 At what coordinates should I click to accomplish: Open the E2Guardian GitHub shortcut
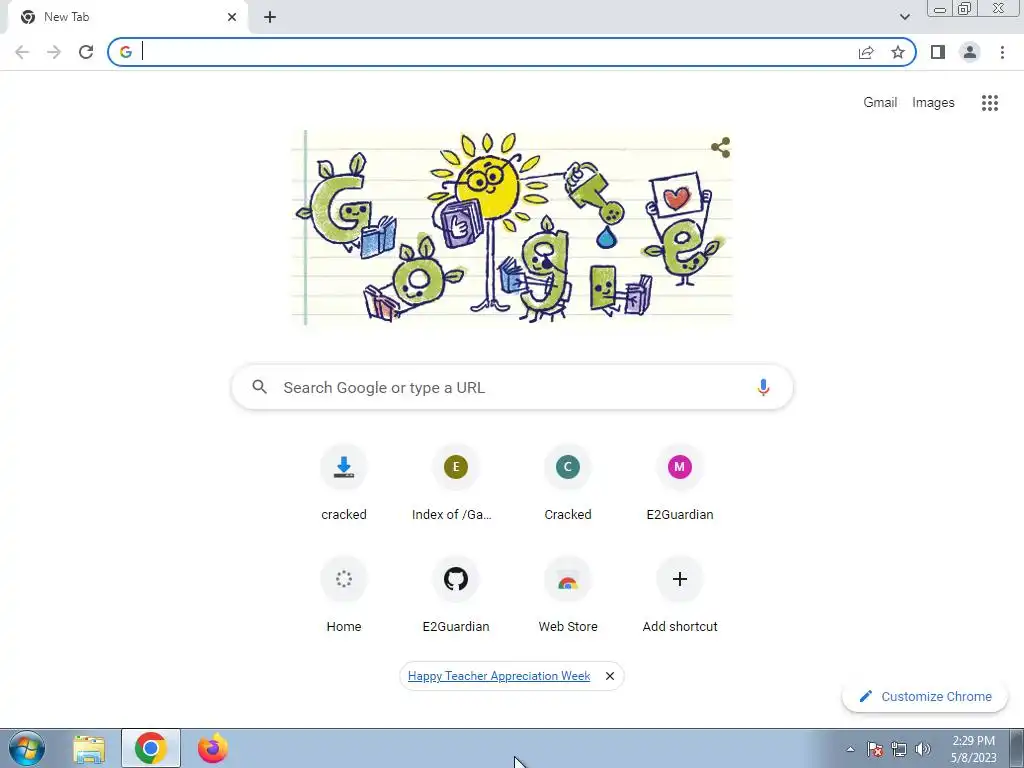[456, 594]
